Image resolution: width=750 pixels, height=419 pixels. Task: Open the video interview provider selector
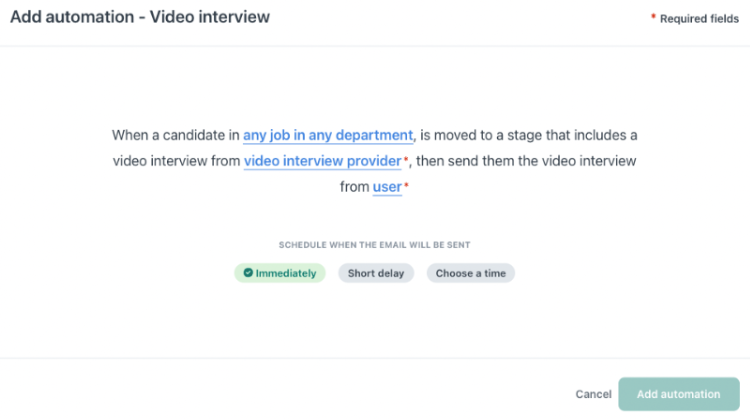pos(322,161)
